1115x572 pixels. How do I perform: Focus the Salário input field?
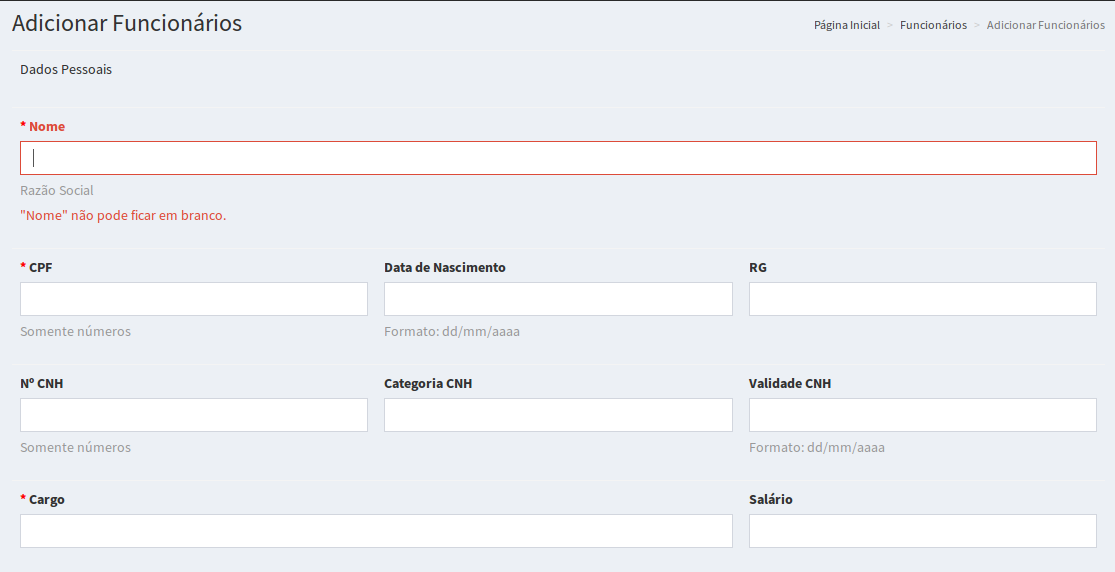922,531
